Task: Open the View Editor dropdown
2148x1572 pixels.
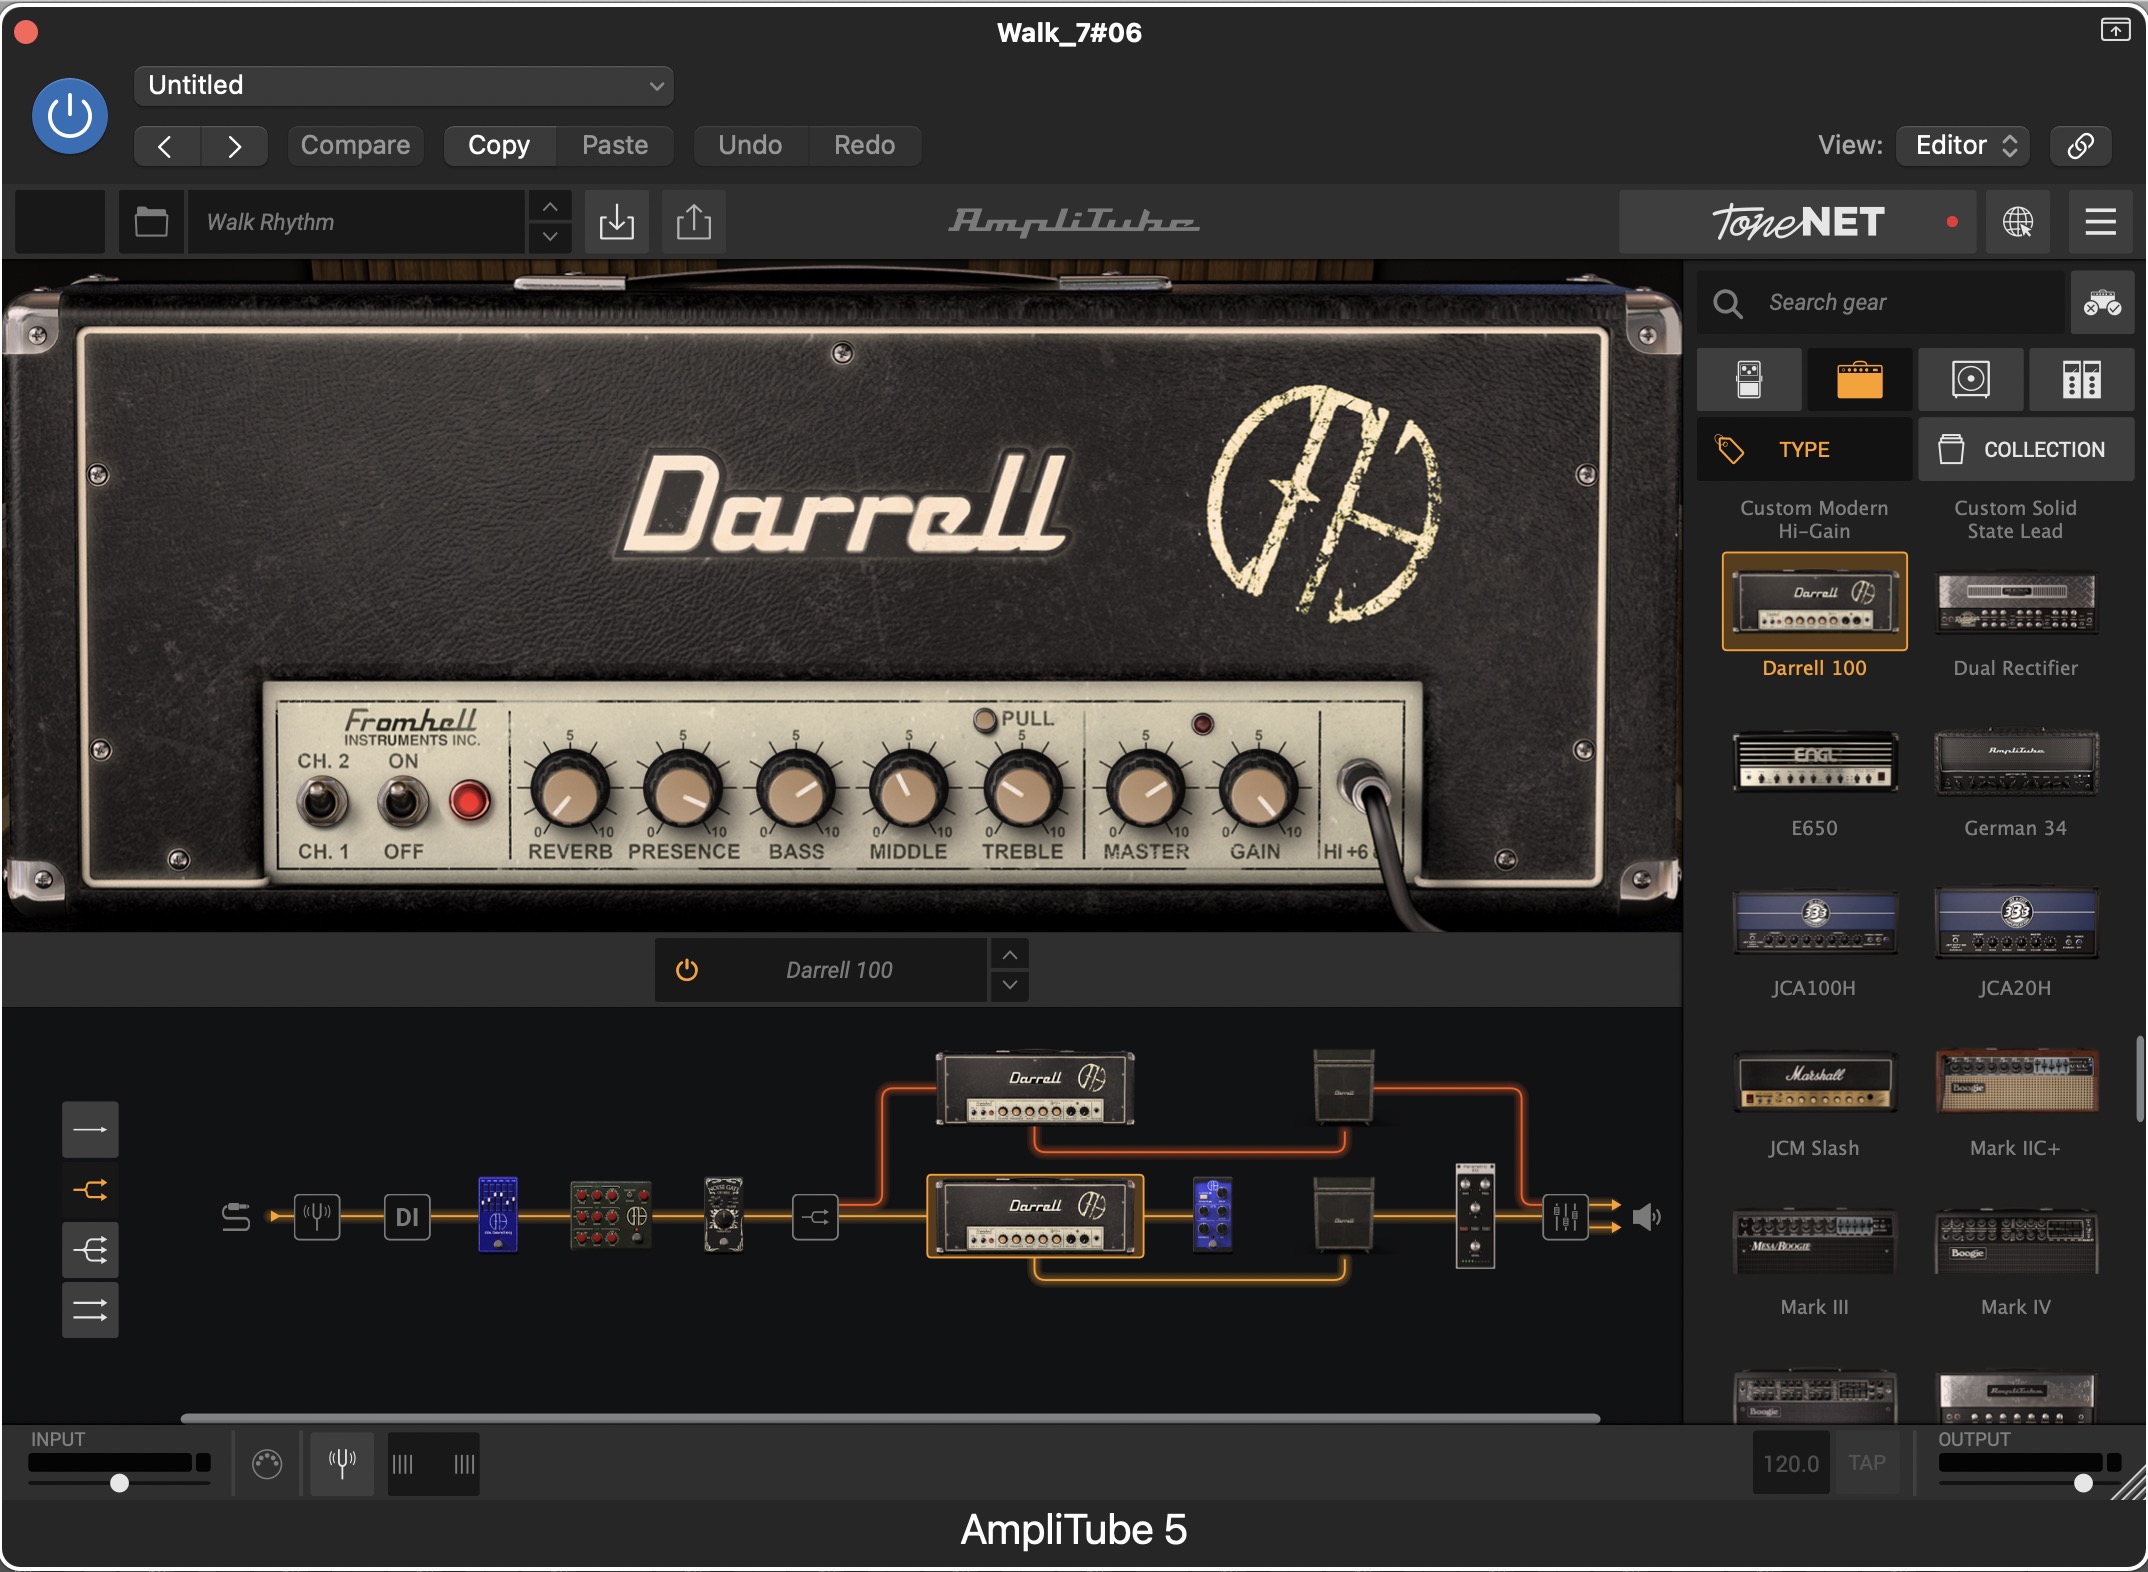Action: 1963,146
